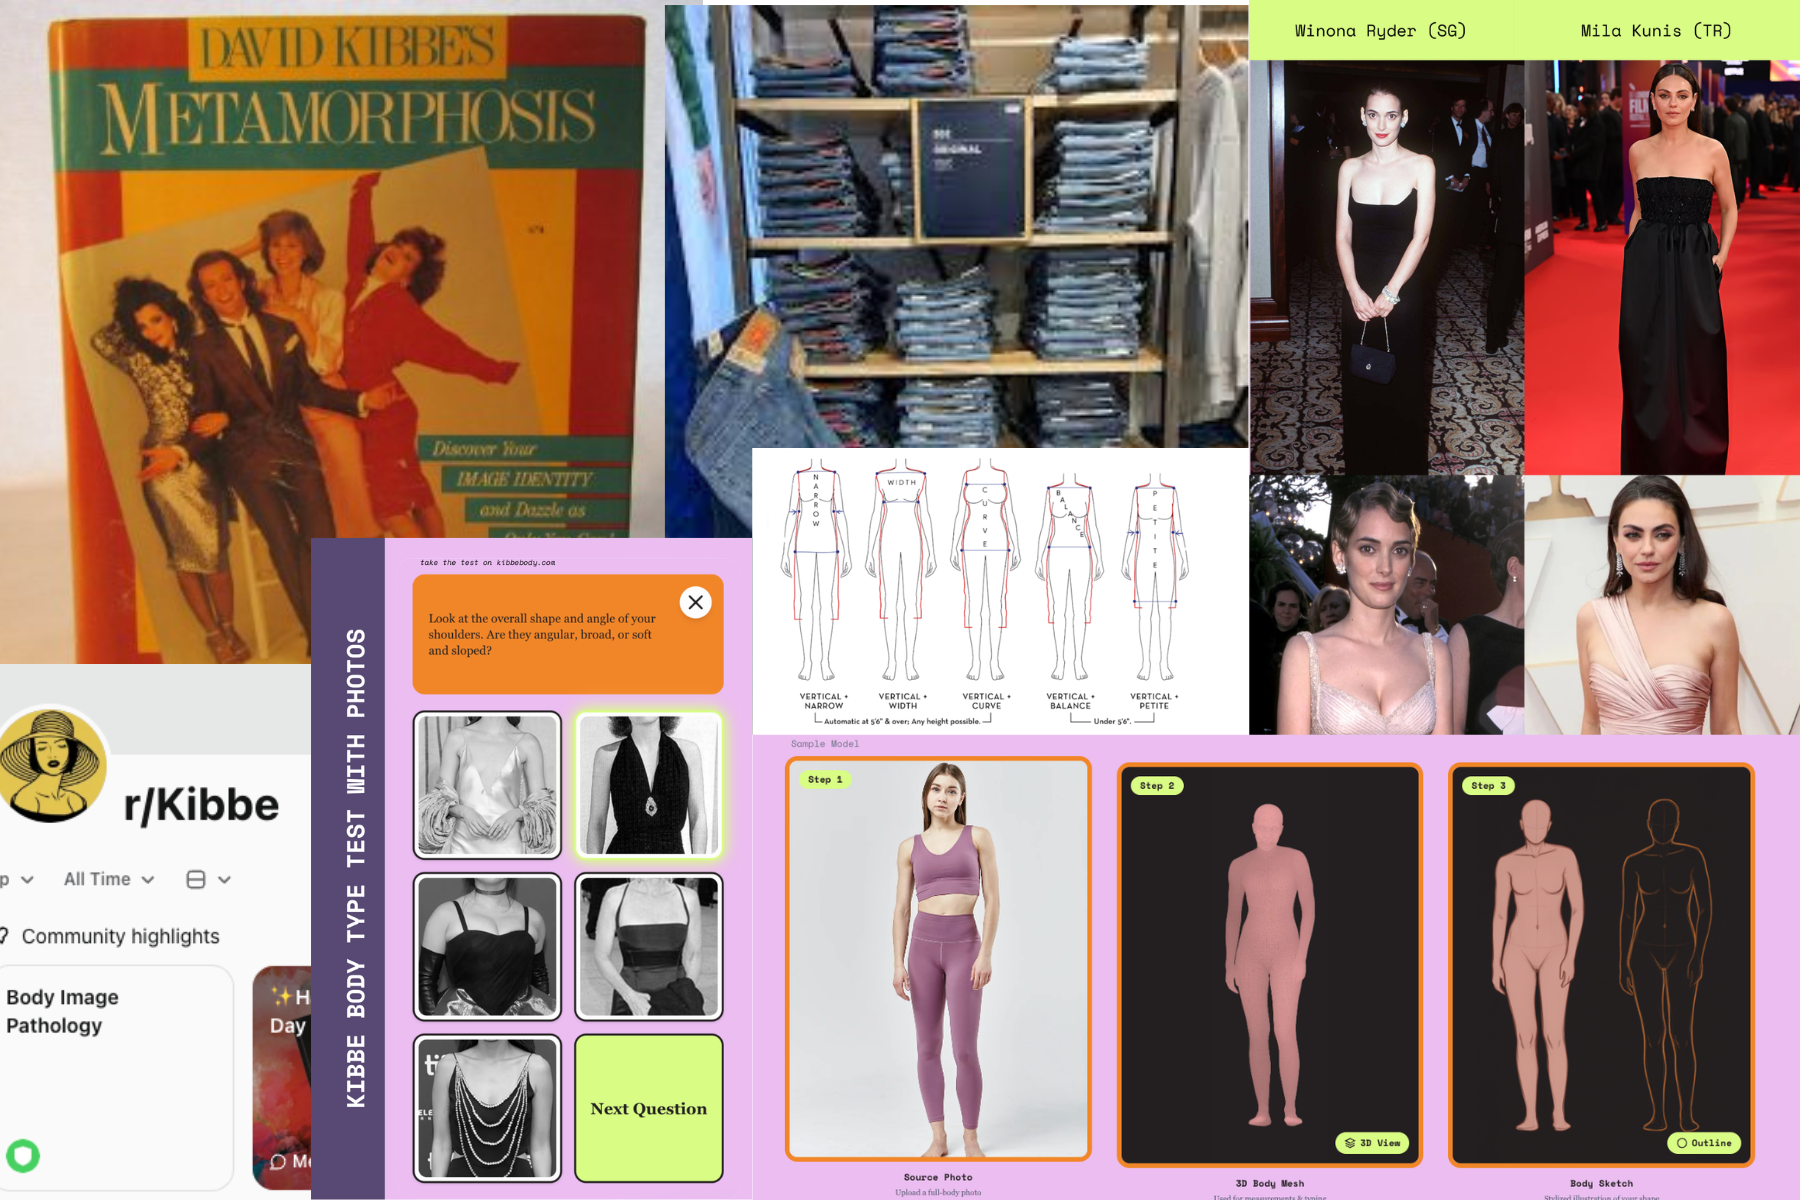Open the folded jeans shelf photo

pyautogui.click(x=956, y=226)
